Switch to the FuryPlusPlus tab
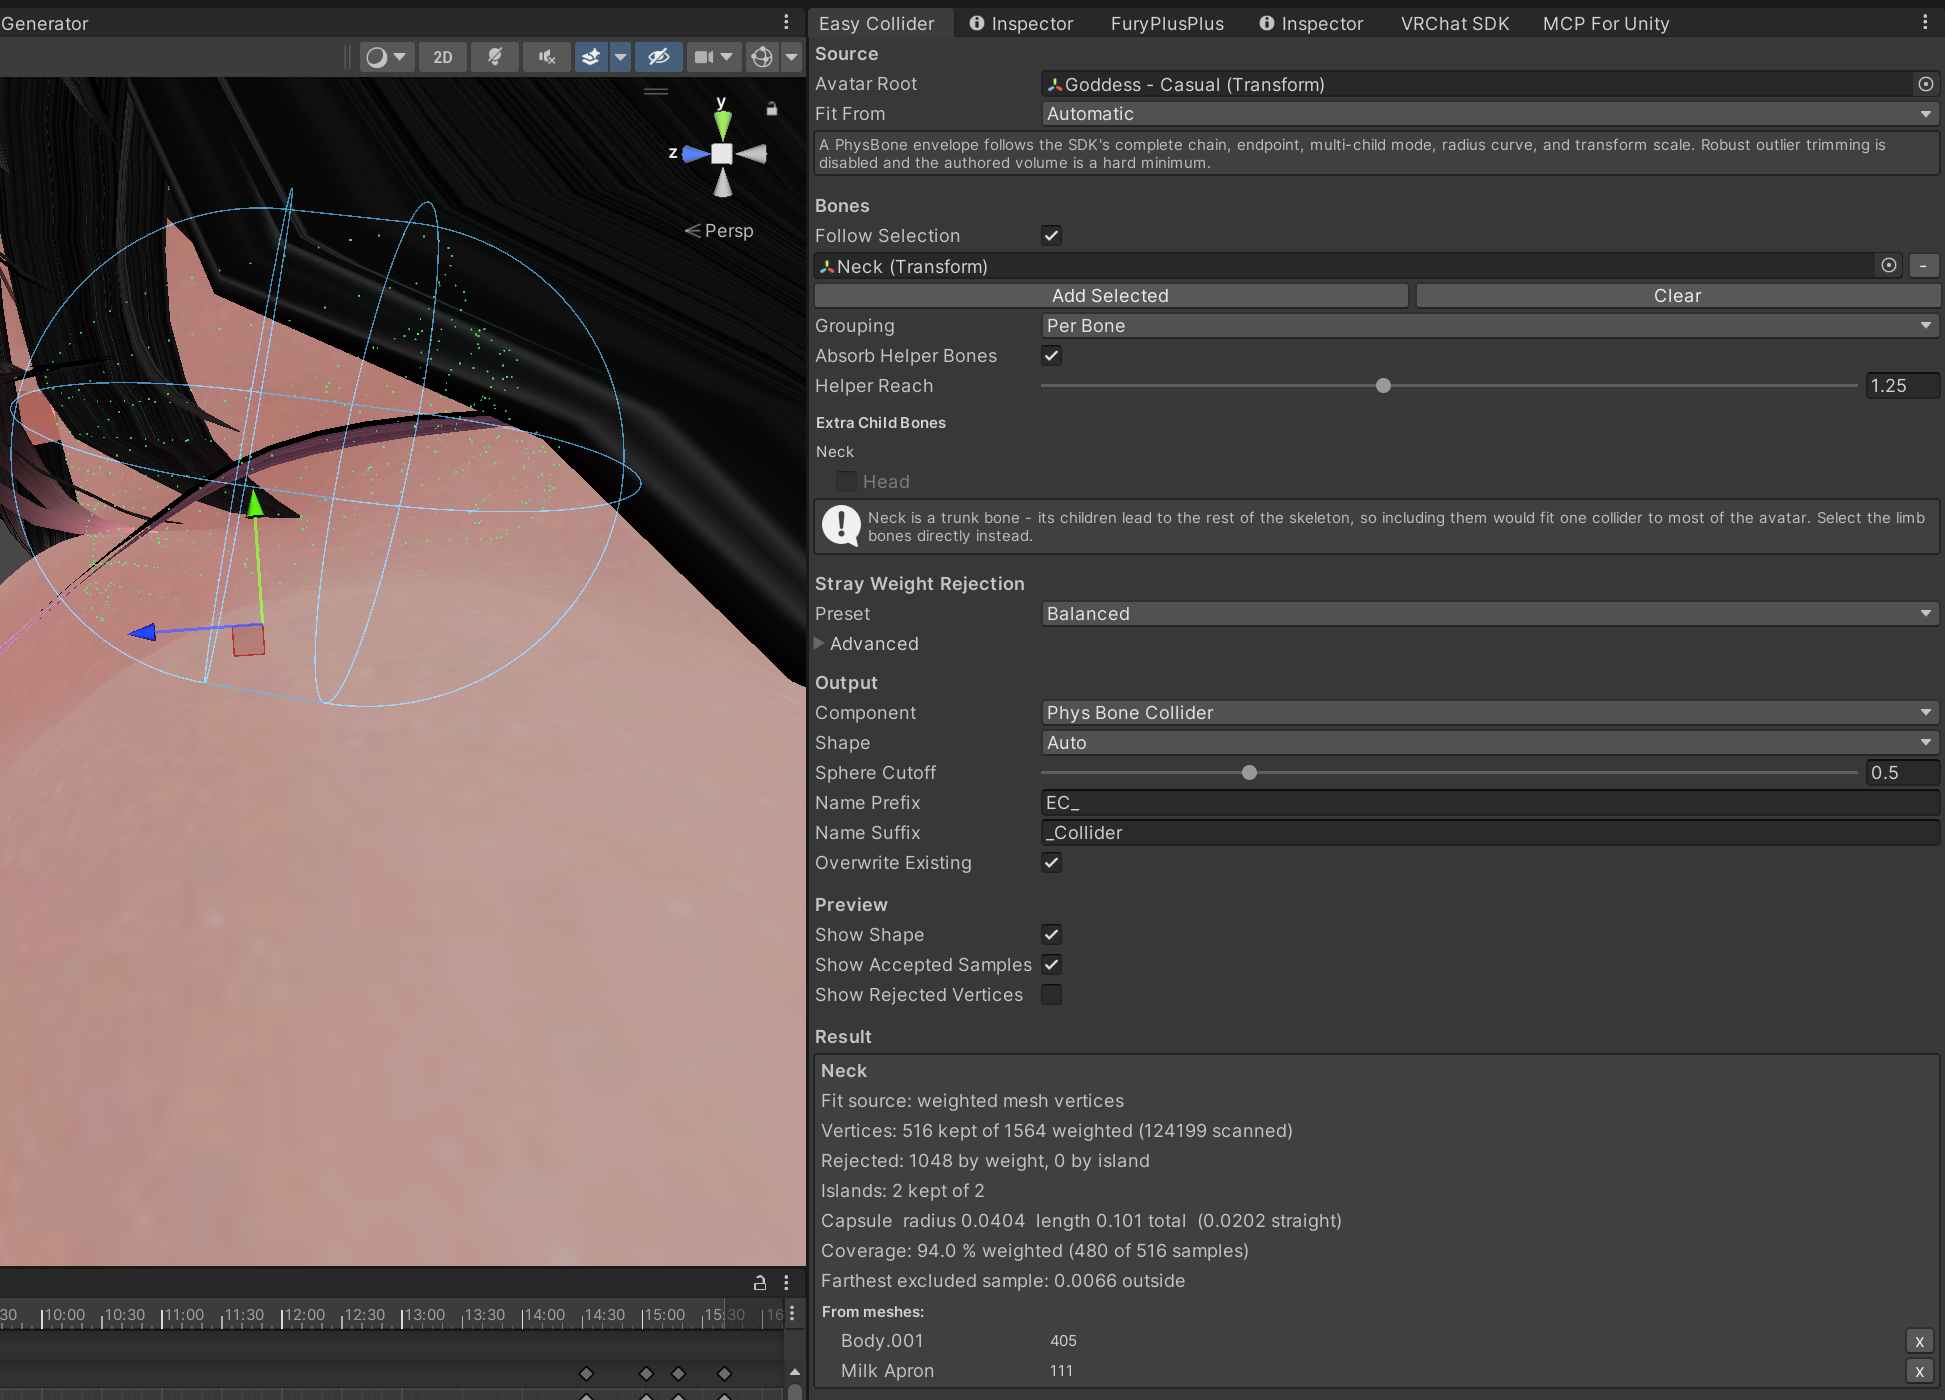 1167,23
